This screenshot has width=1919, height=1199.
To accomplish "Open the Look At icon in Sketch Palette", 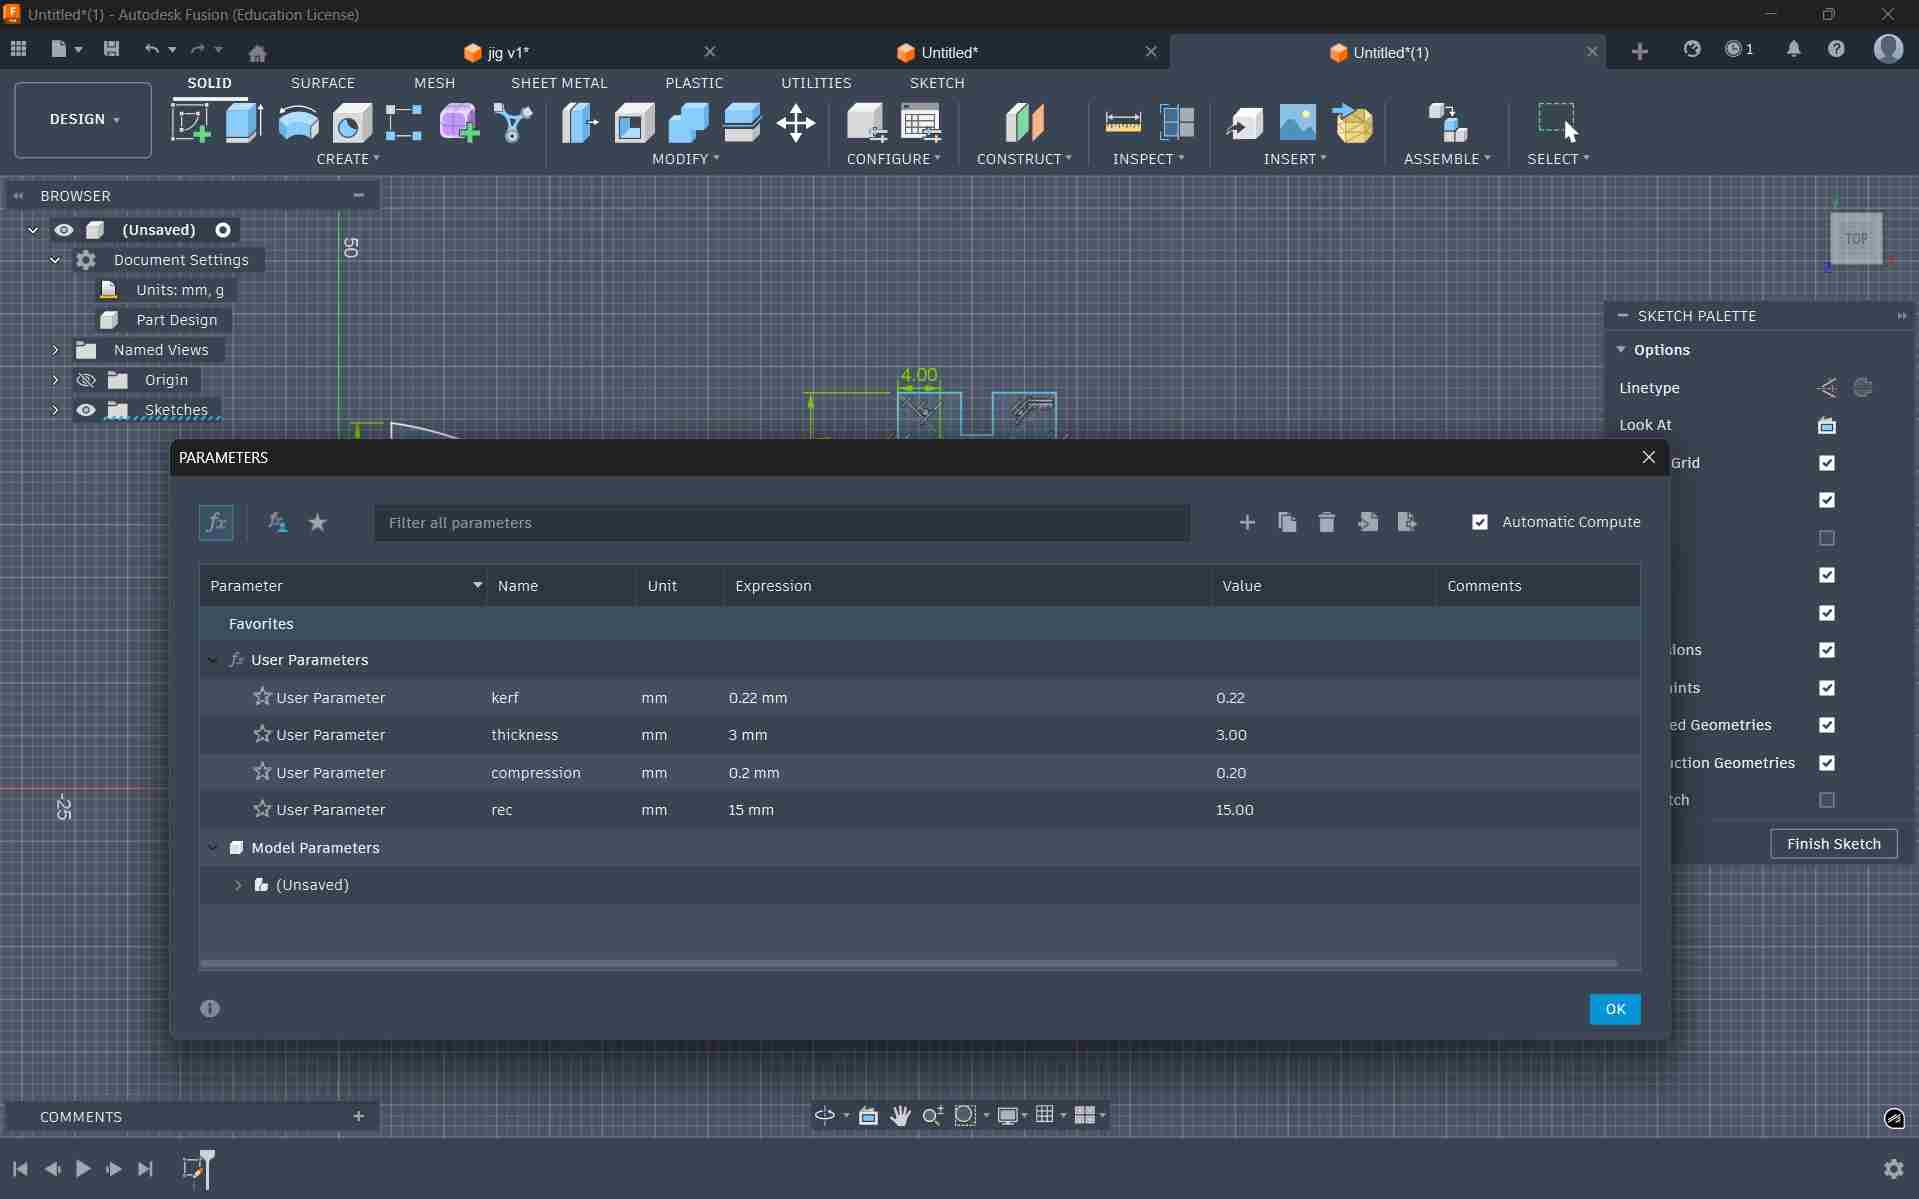I will point(1827,425).
